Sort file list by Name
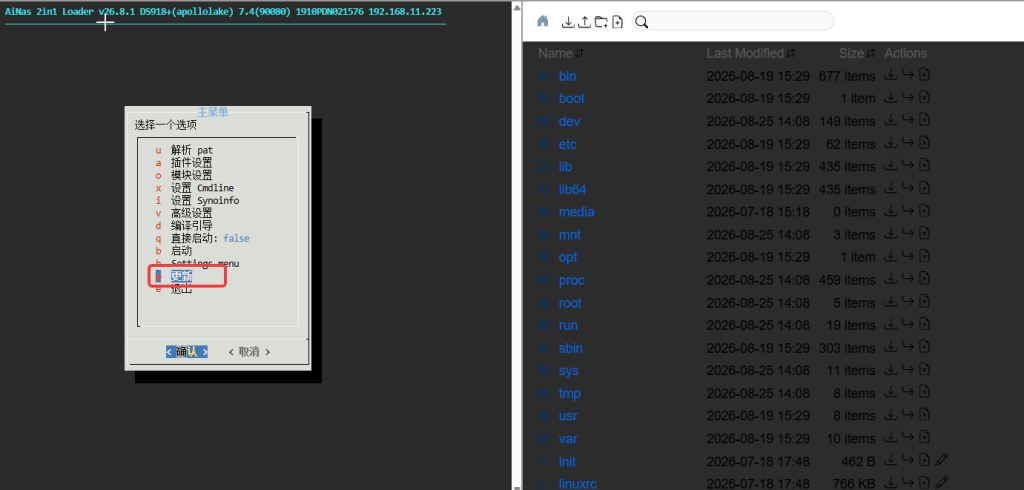 point(561,54)
